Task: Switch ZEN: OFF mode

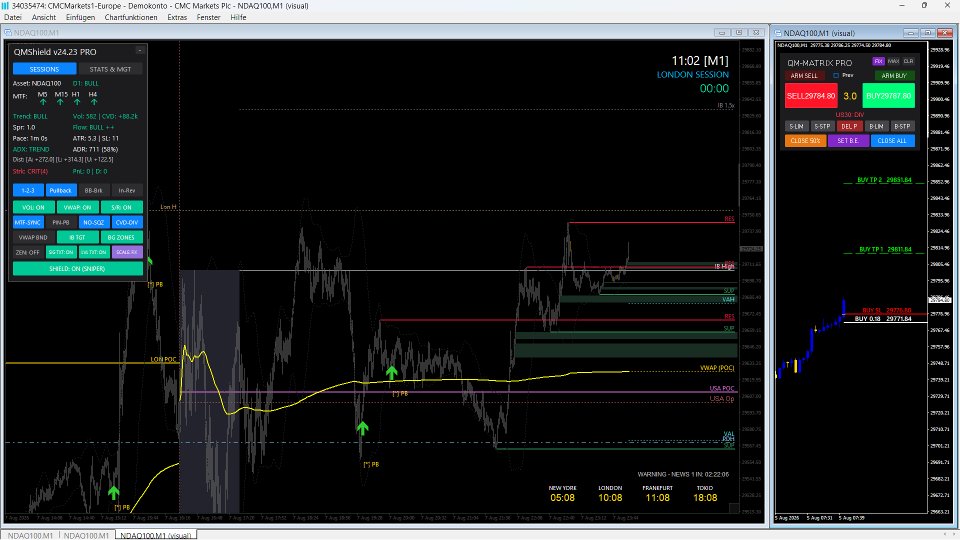Action: [x=28, y=252]
